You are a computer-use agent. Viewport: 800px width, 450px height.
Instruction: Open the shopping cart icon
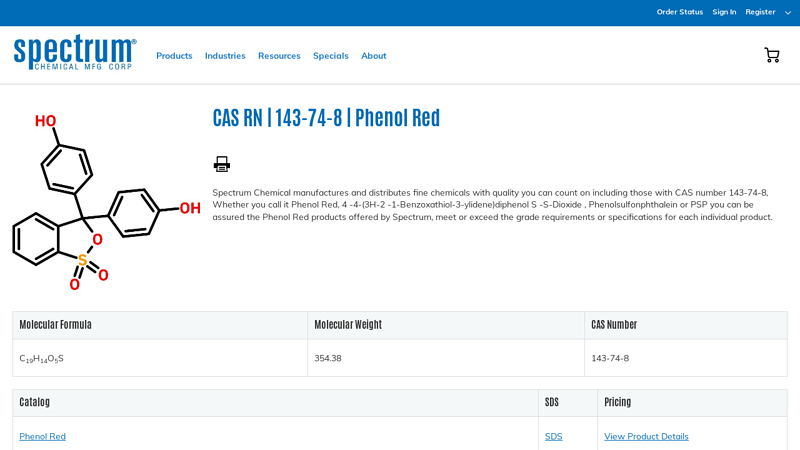pos(771,55)
